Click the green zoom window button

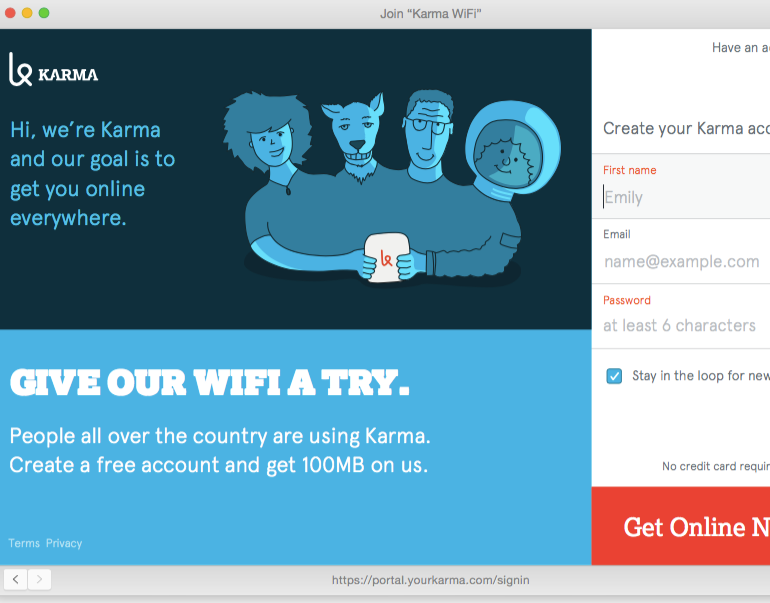pyautogui.click(x=44, y=13)
